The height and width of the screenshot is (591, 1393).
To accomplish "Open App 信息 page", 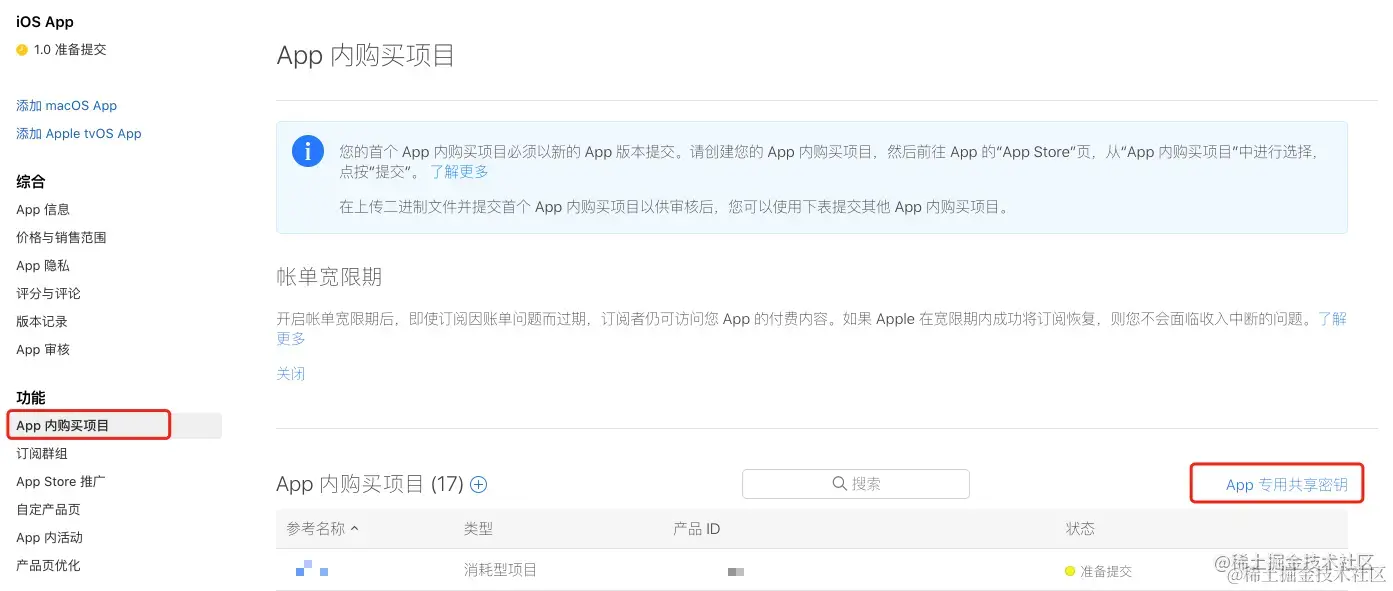I will [43, 209].
